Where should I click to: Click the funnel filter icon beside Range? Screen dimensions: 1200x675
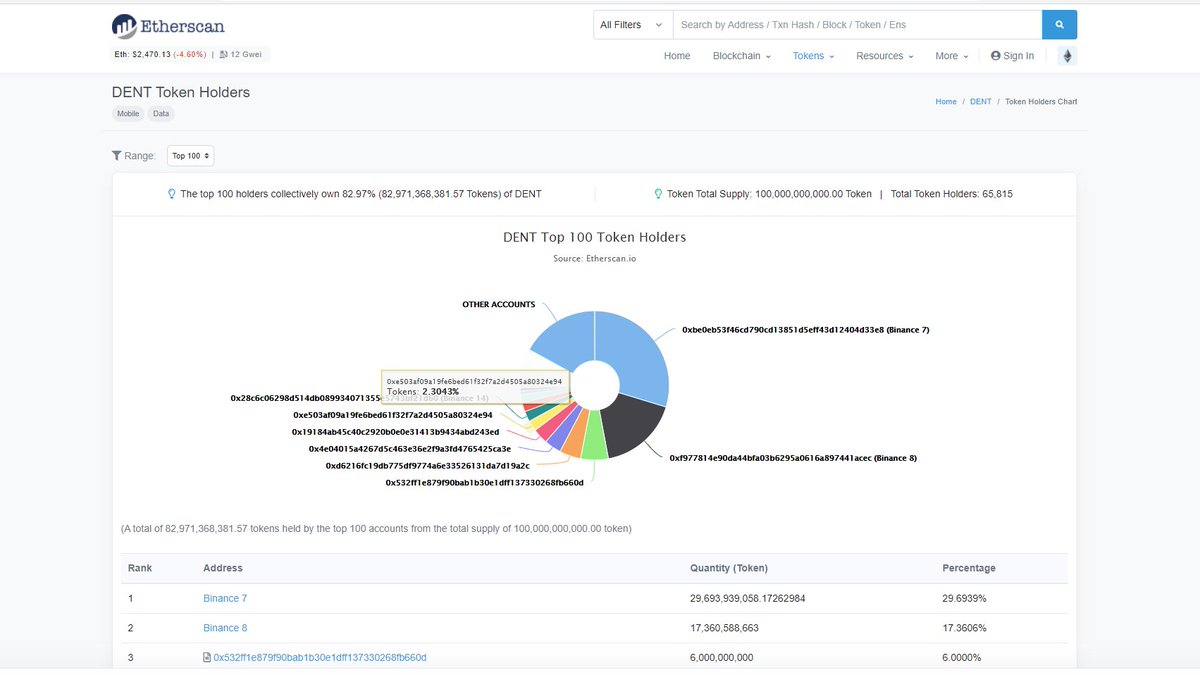click(116, 156)
